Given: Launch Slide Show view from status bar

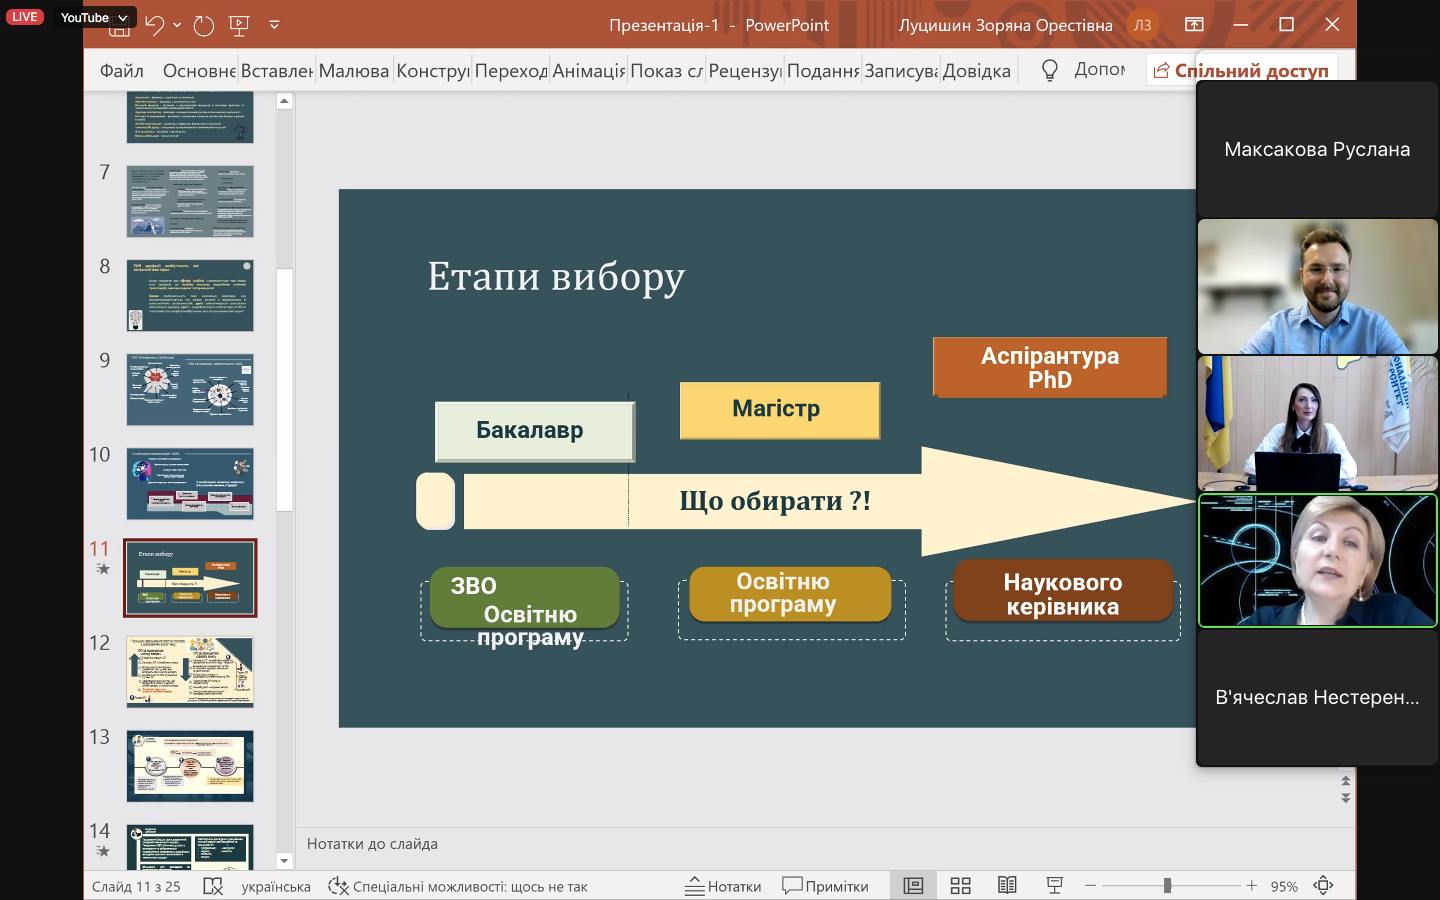Looking at the screenshot, I should (1054, 886).
